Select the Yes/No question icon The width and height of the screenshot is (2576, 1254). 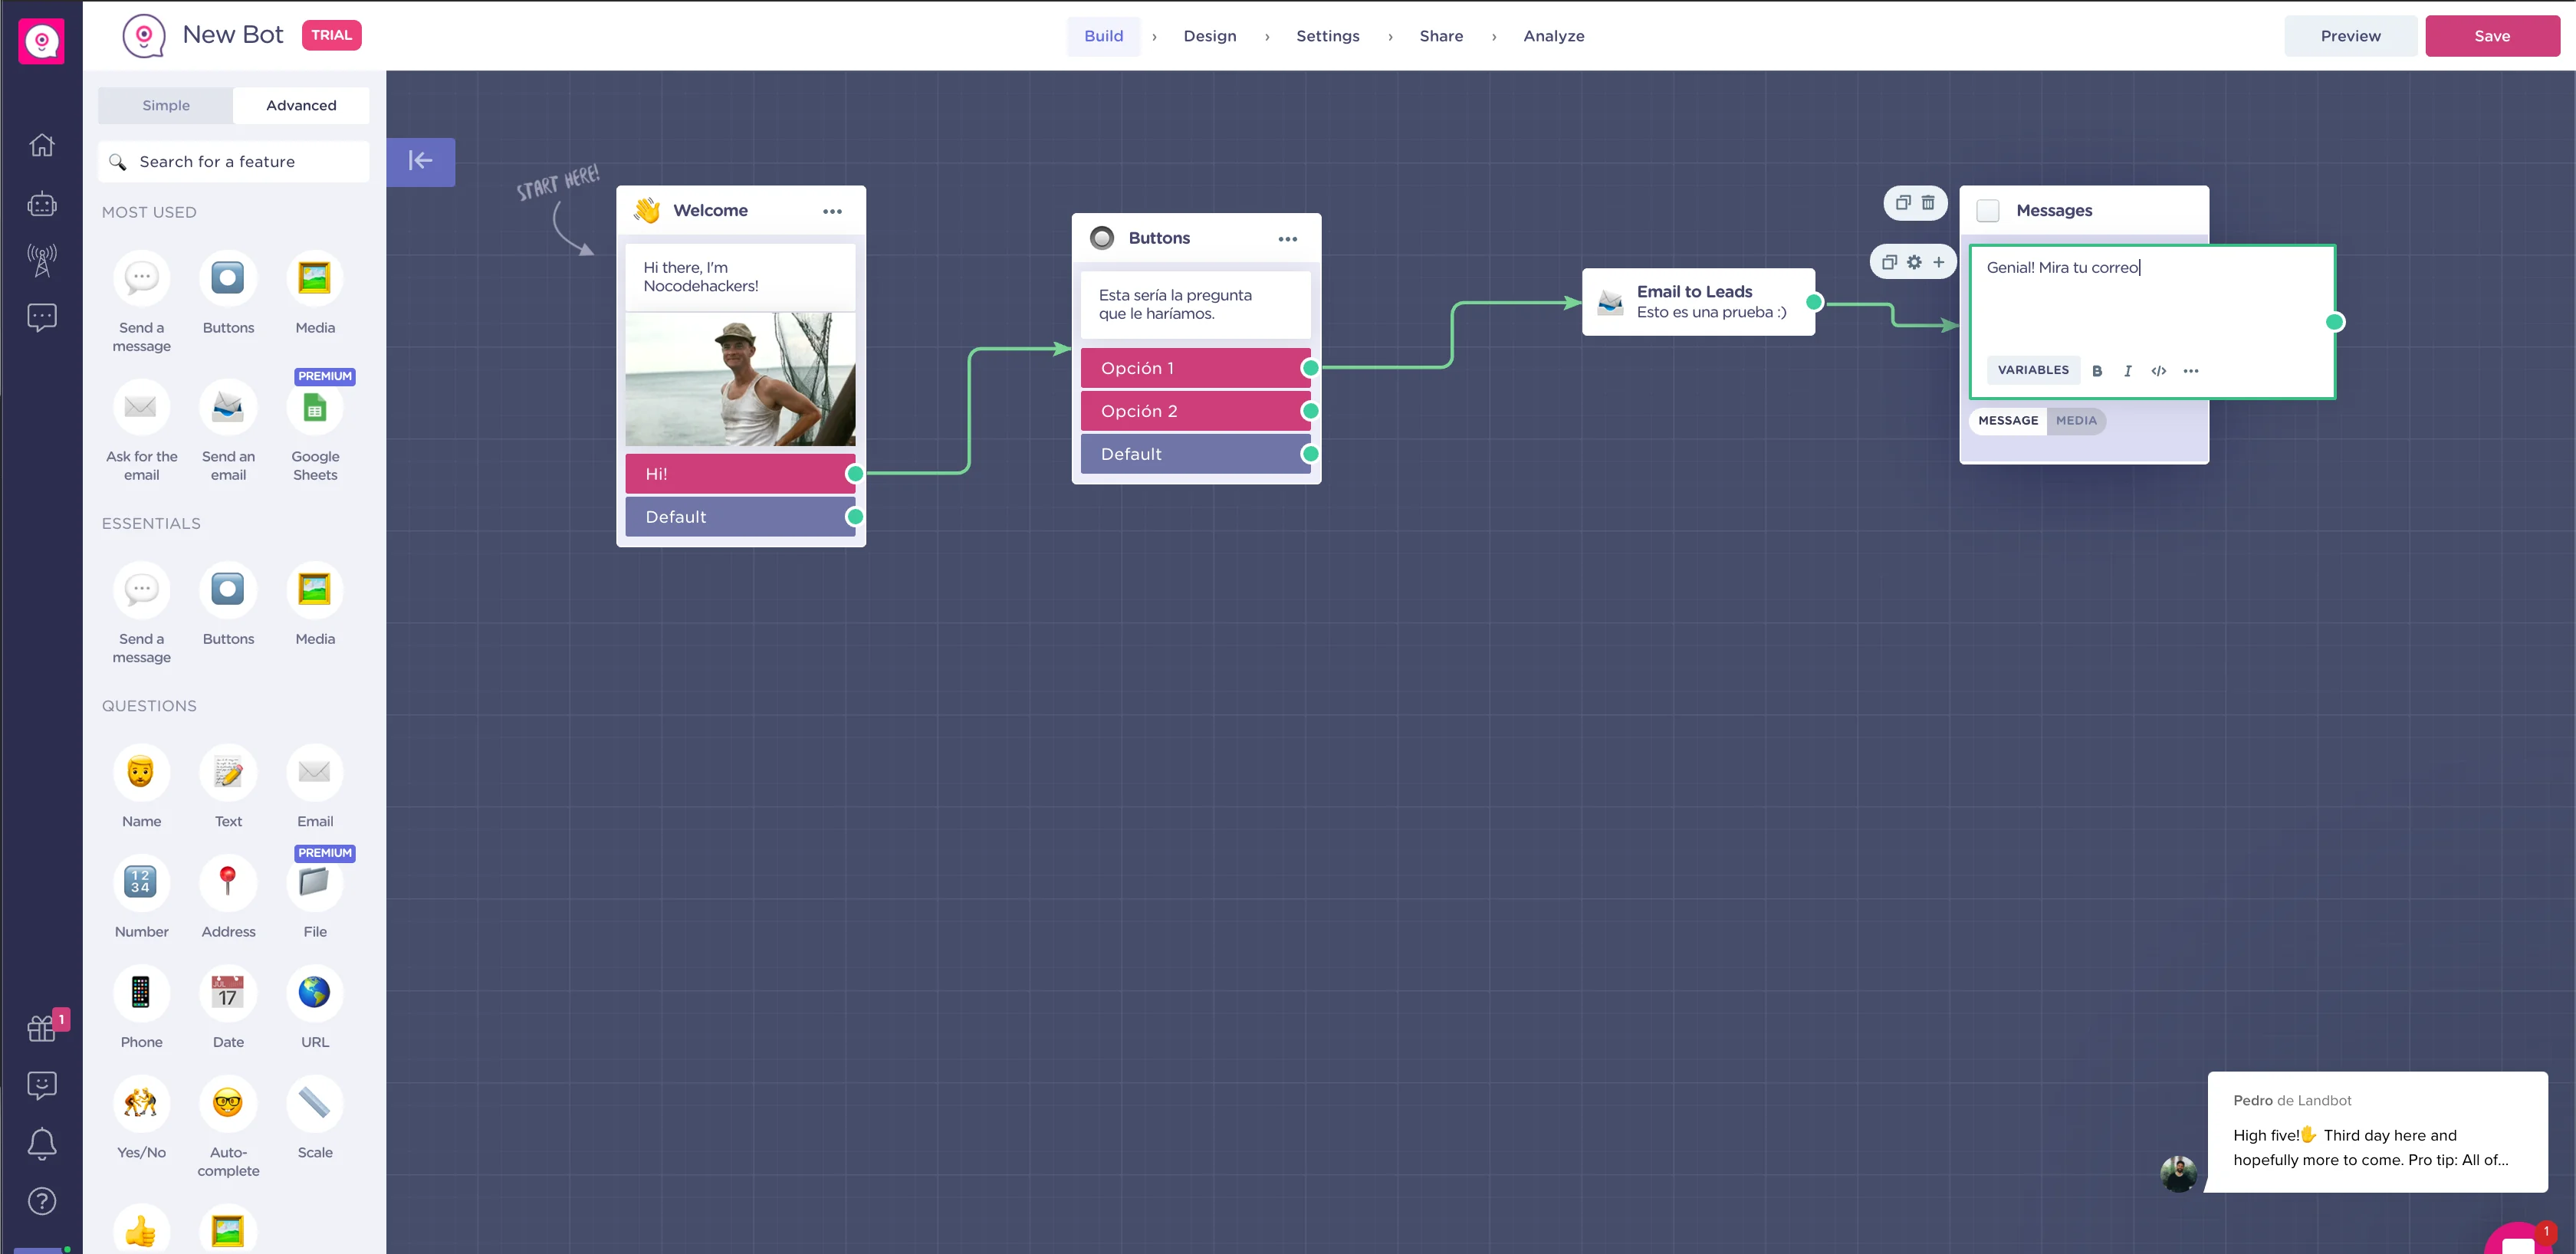coord(141,1103)
